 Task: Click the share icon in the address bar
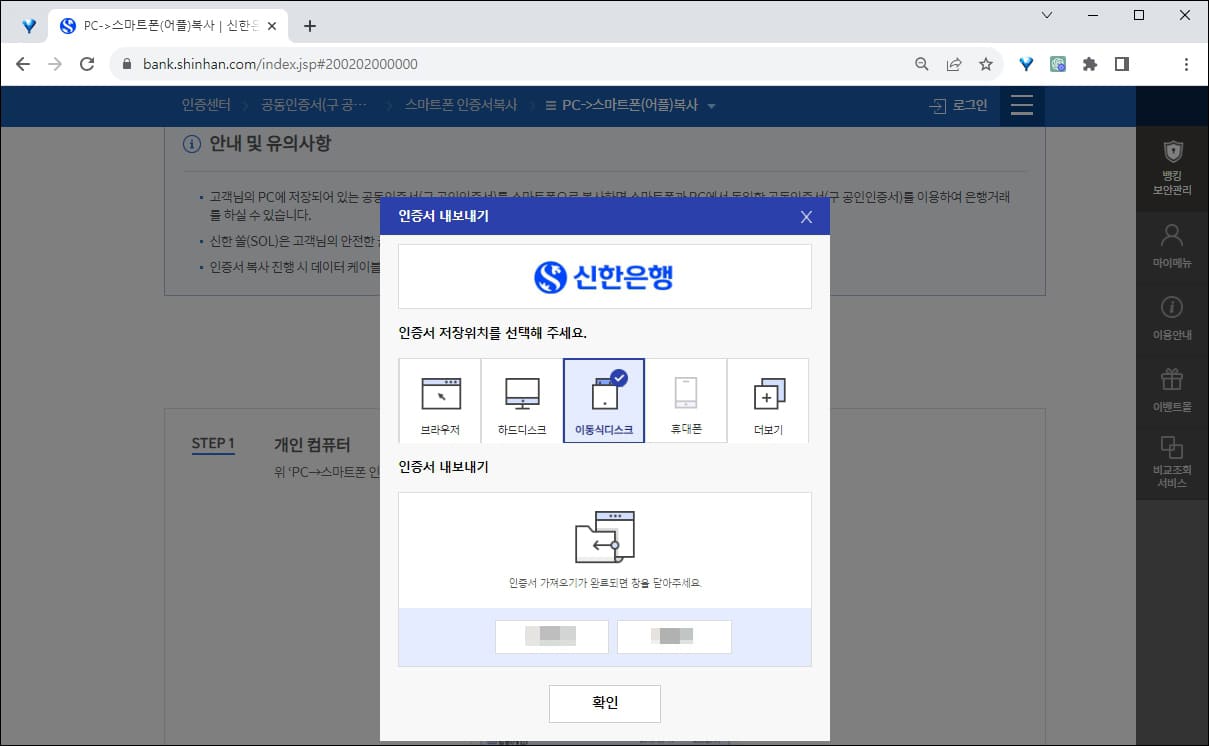pyautogui.click(x=954, y=63)
